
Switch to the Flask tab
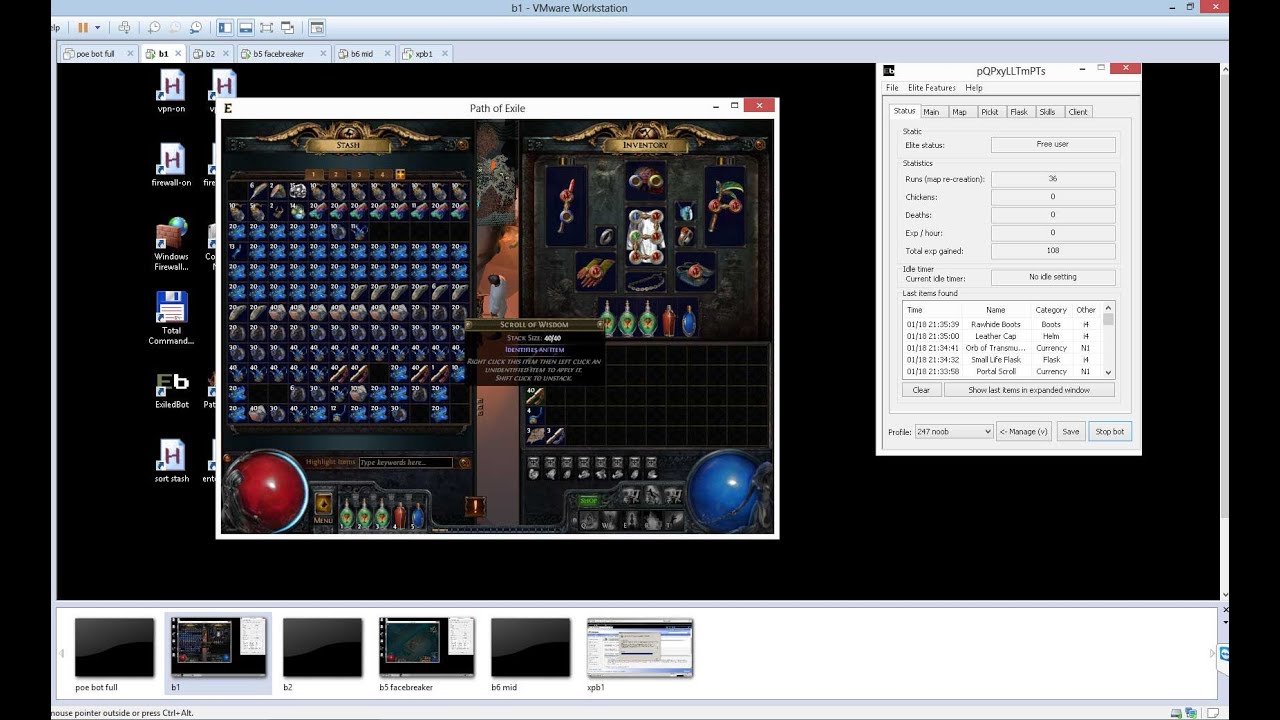[x=1019, y=112]
